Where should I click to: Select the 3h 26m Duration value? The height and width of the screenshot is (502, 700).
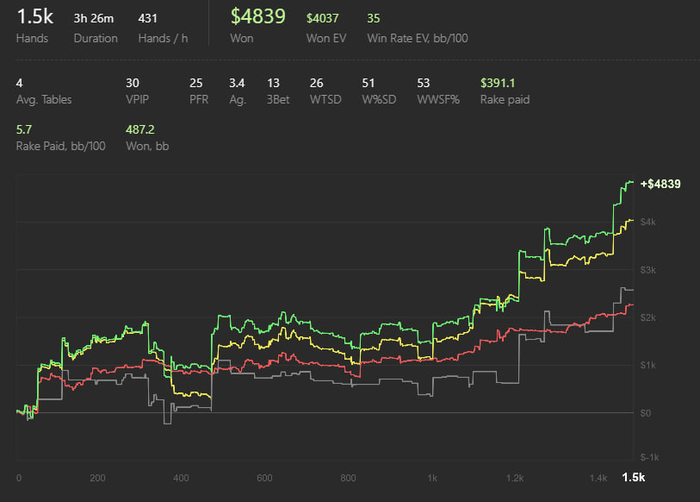[x=93, y=18]
